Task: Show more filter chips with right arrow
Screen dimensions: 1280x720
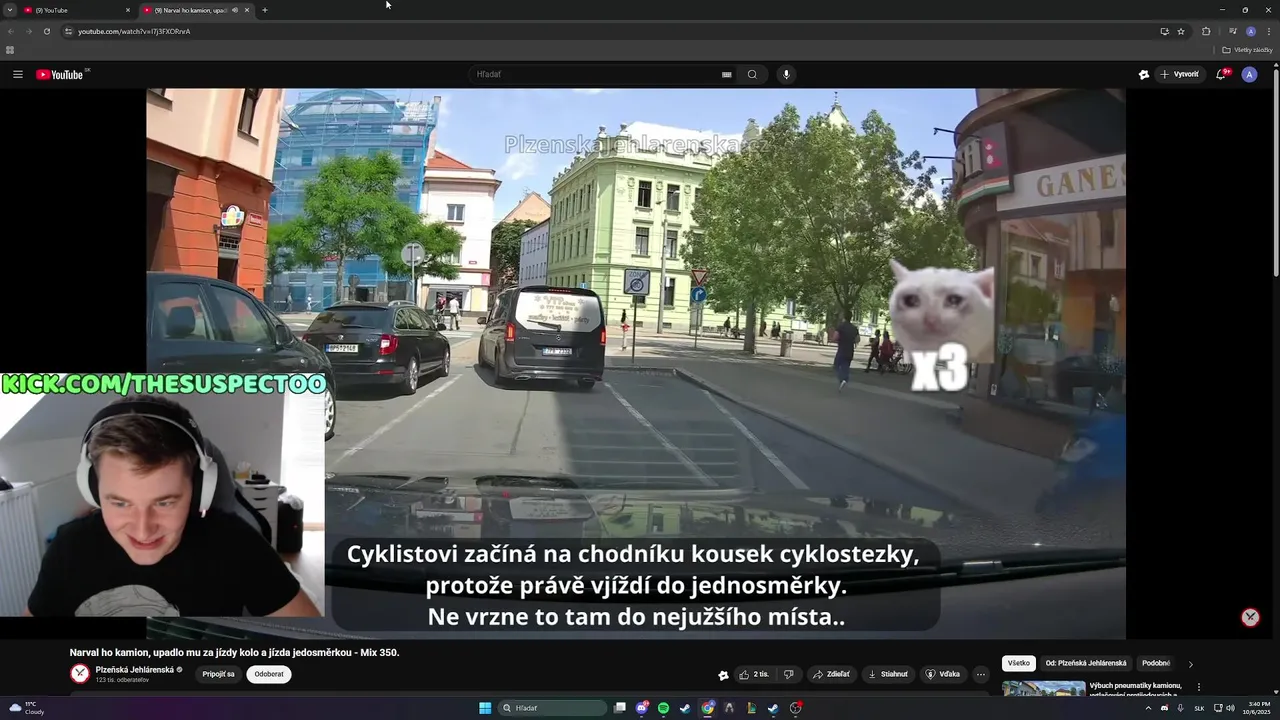Action: pos(1190,664)
